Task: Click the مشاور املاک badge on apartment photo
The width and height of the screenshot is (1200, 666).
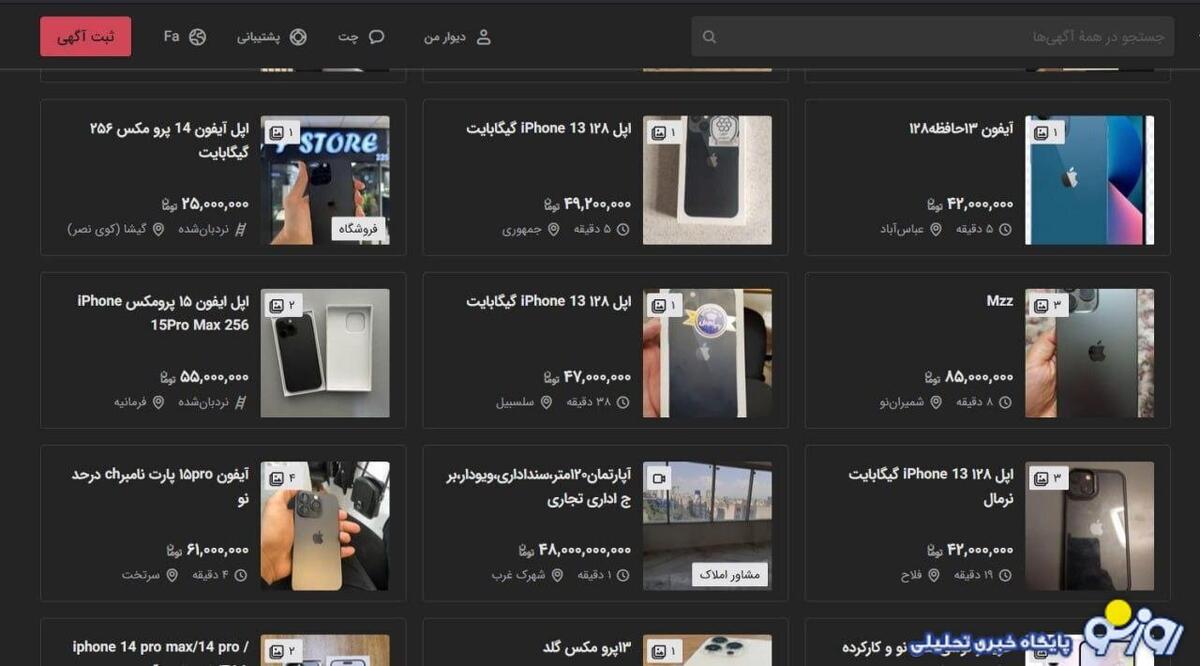Action: coord(730,575)
